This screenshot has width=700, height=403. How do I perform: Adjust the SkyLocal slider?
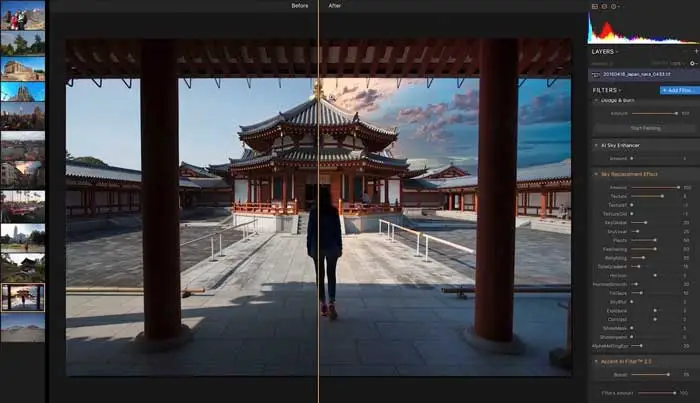655,231
